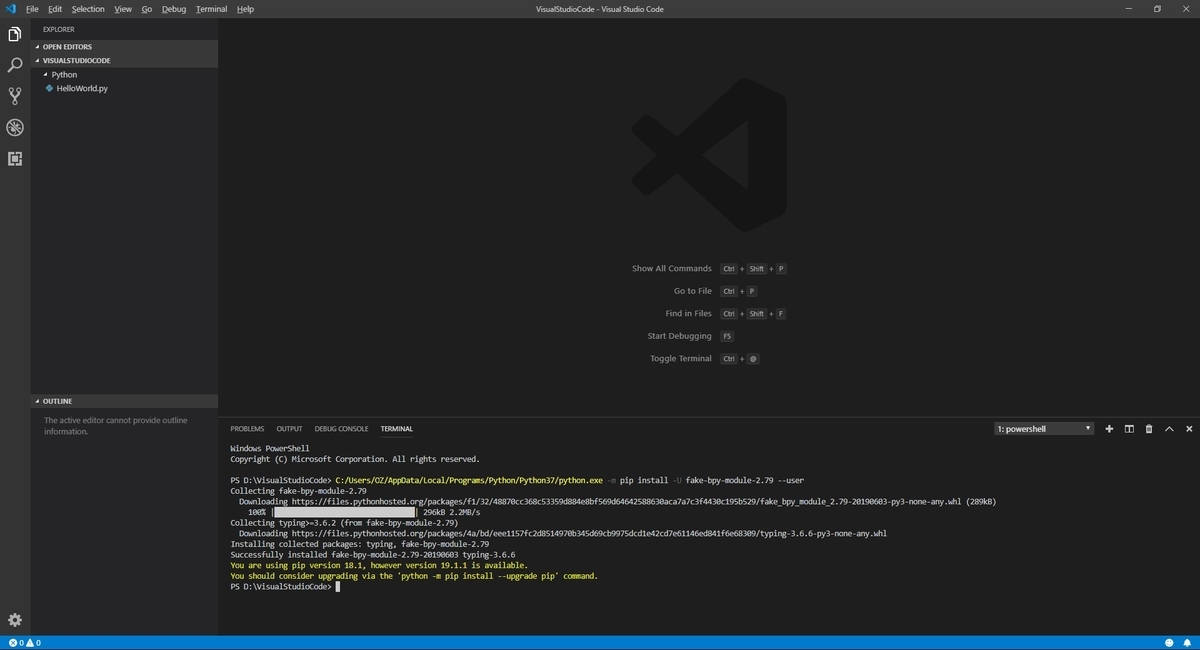
Task: Switch to the Debug Console tab
Action: [x=341, y=429]
